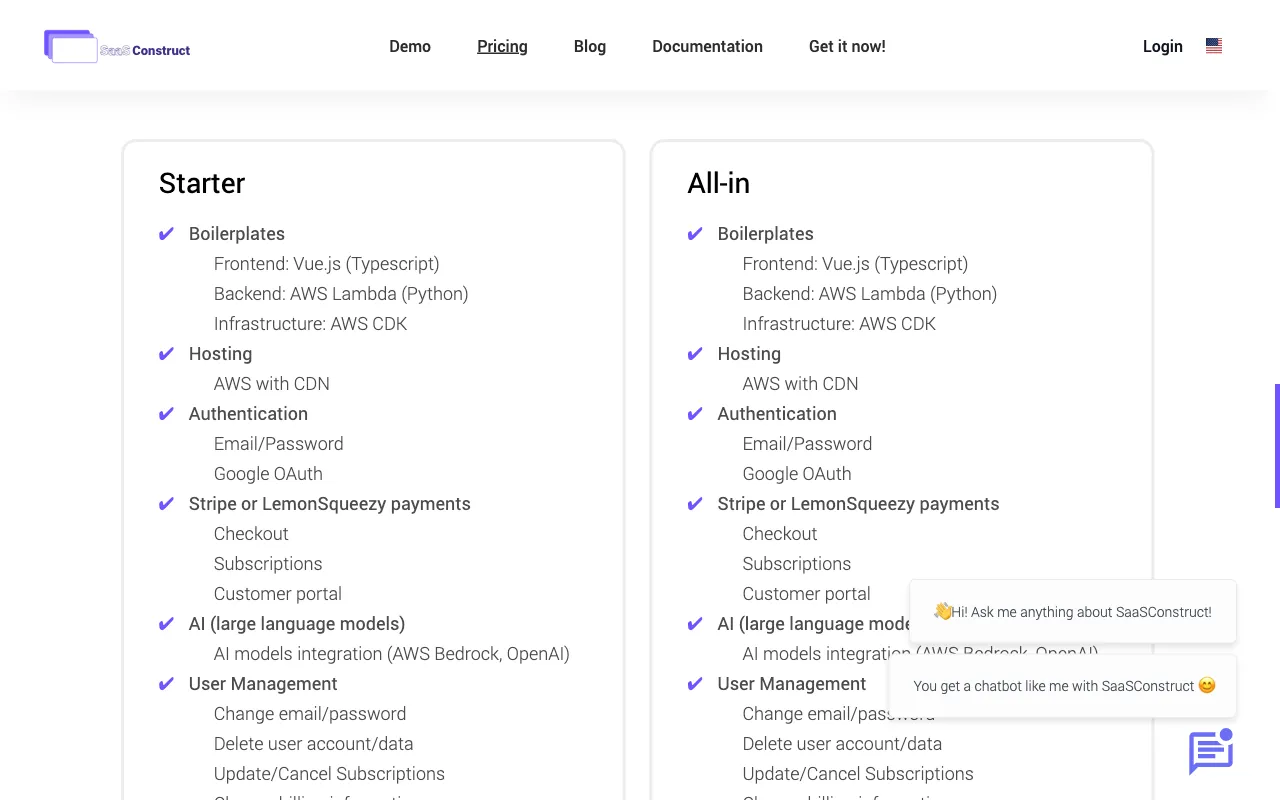This screenshot has height=800, width=1280.
Task: Click checkmark beside All-in User Management
Action: coord(695,684)
